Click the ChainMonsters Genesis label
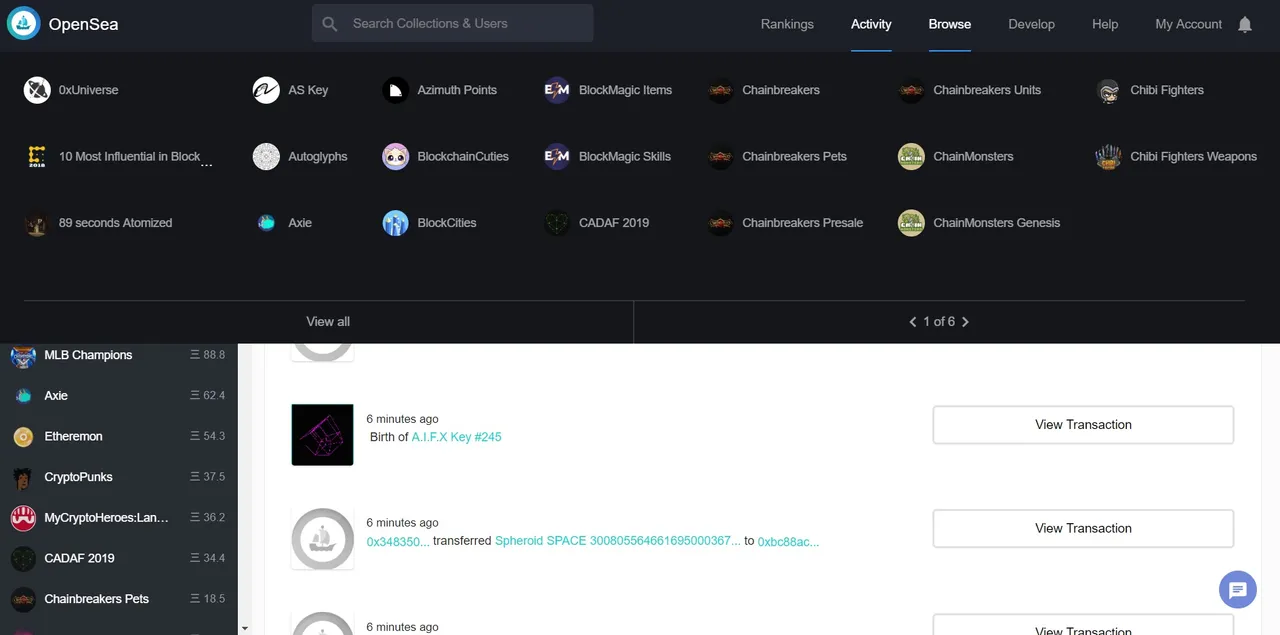This screenshot has height=635, width=1280. 996,223
